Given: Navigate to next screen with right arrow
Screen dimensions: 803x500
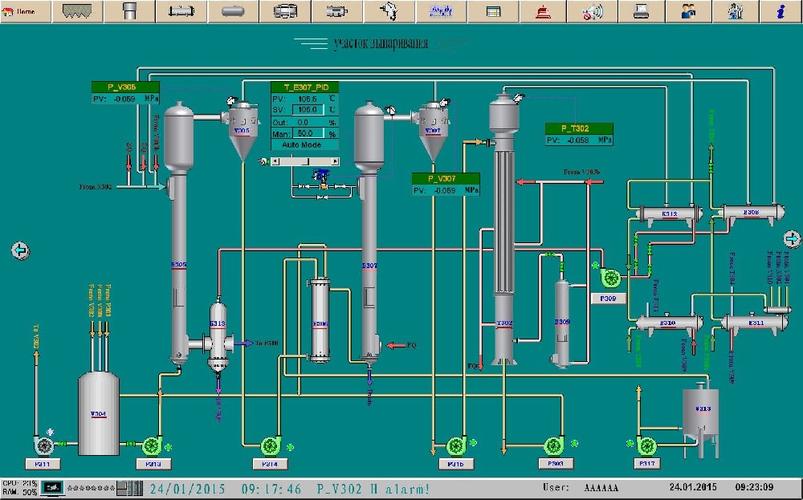Looking at the screenshot, I should [x=792, y=239].
